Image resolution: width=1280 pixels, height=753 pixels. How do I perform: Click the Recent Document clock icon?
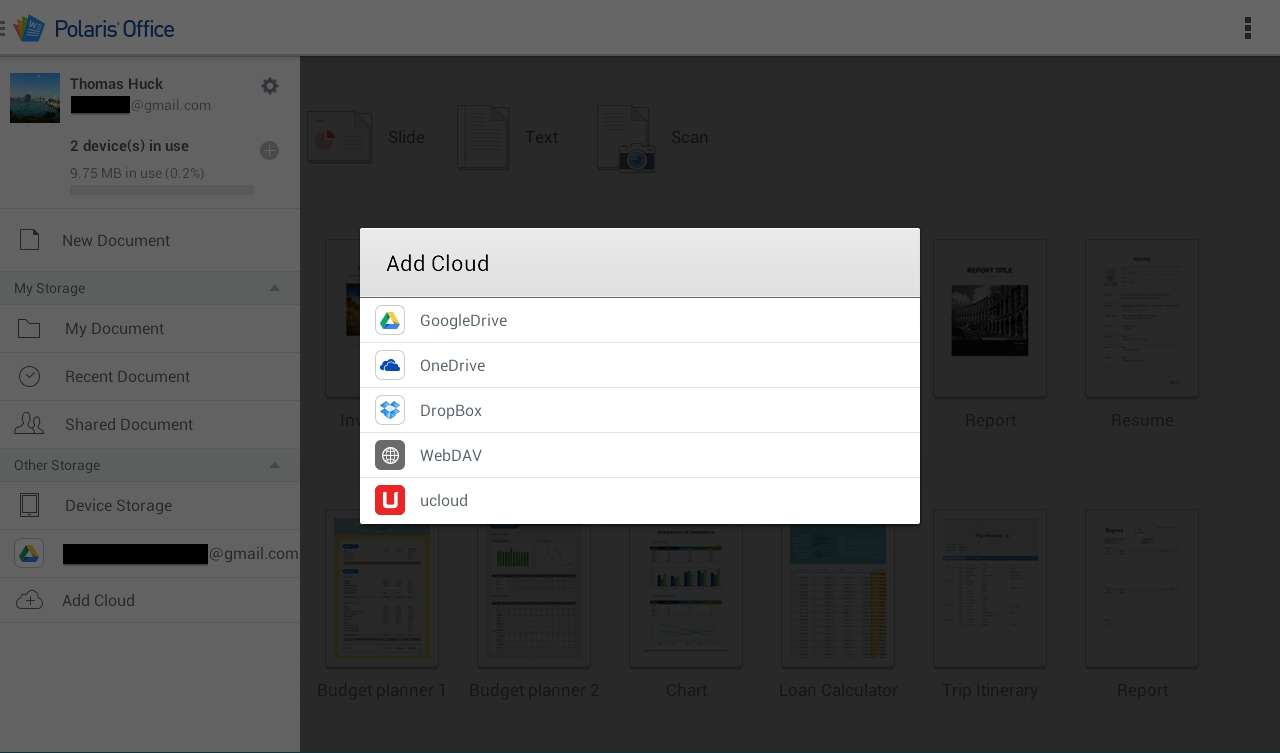(30, 377)
